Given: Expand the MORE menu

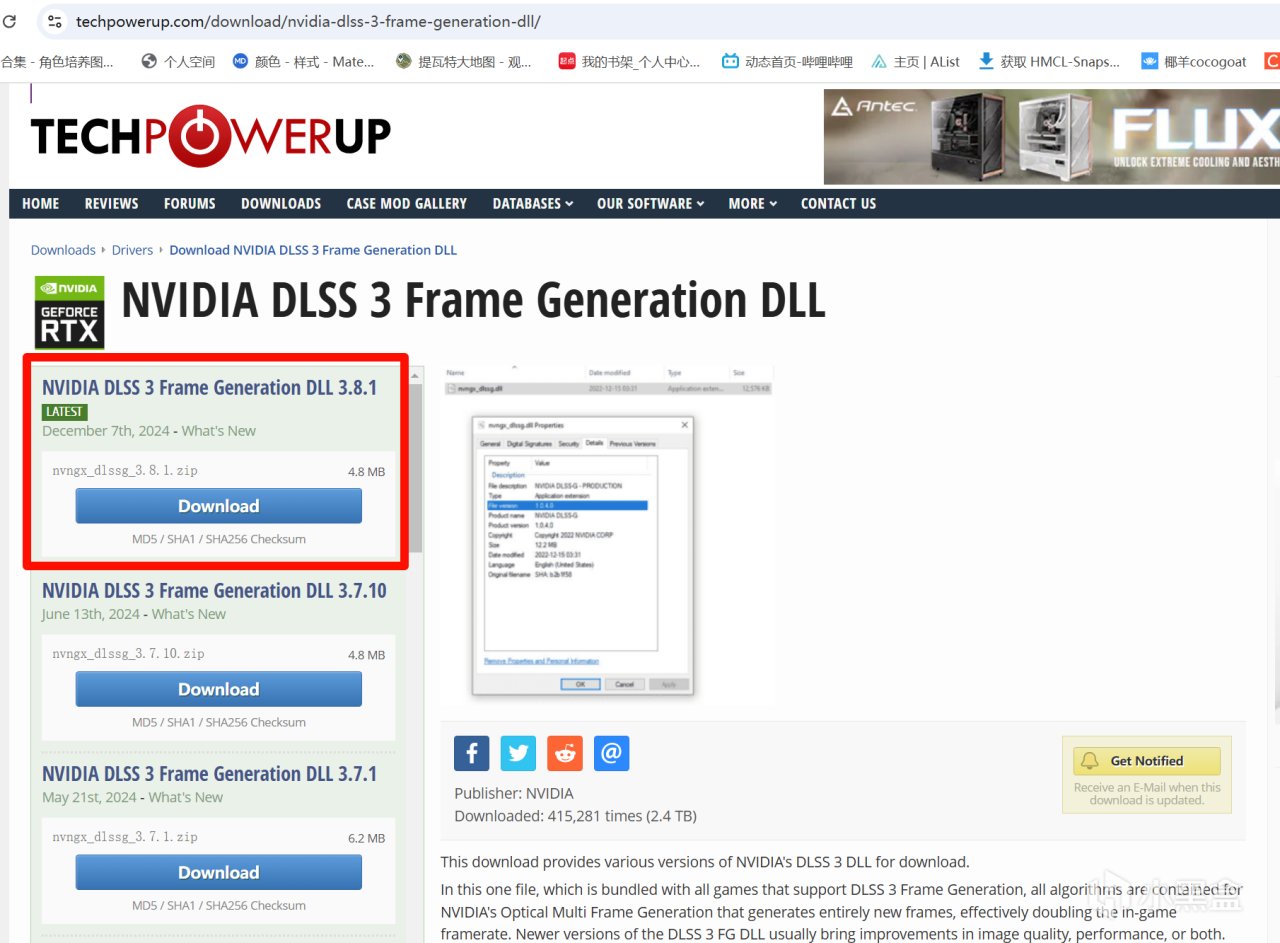Looking at the screenshot, I should pos(753,203).
